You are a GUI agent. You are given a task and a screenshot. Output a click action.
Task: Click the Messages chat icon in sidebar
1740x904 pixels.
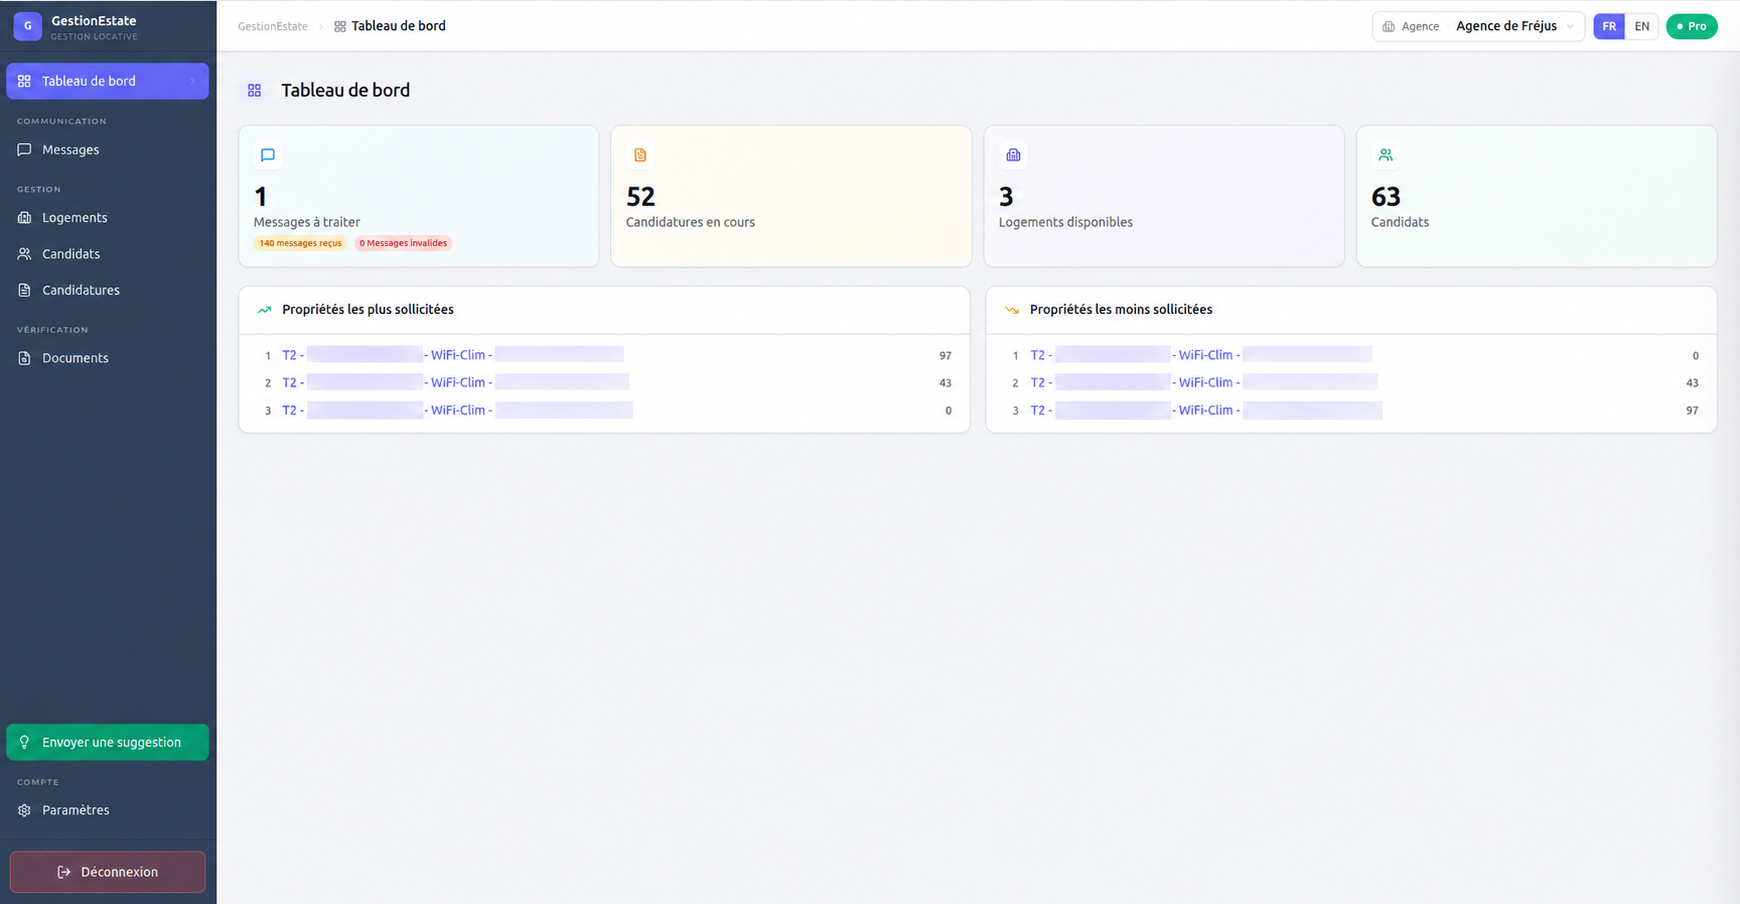[x=25, y=150]
